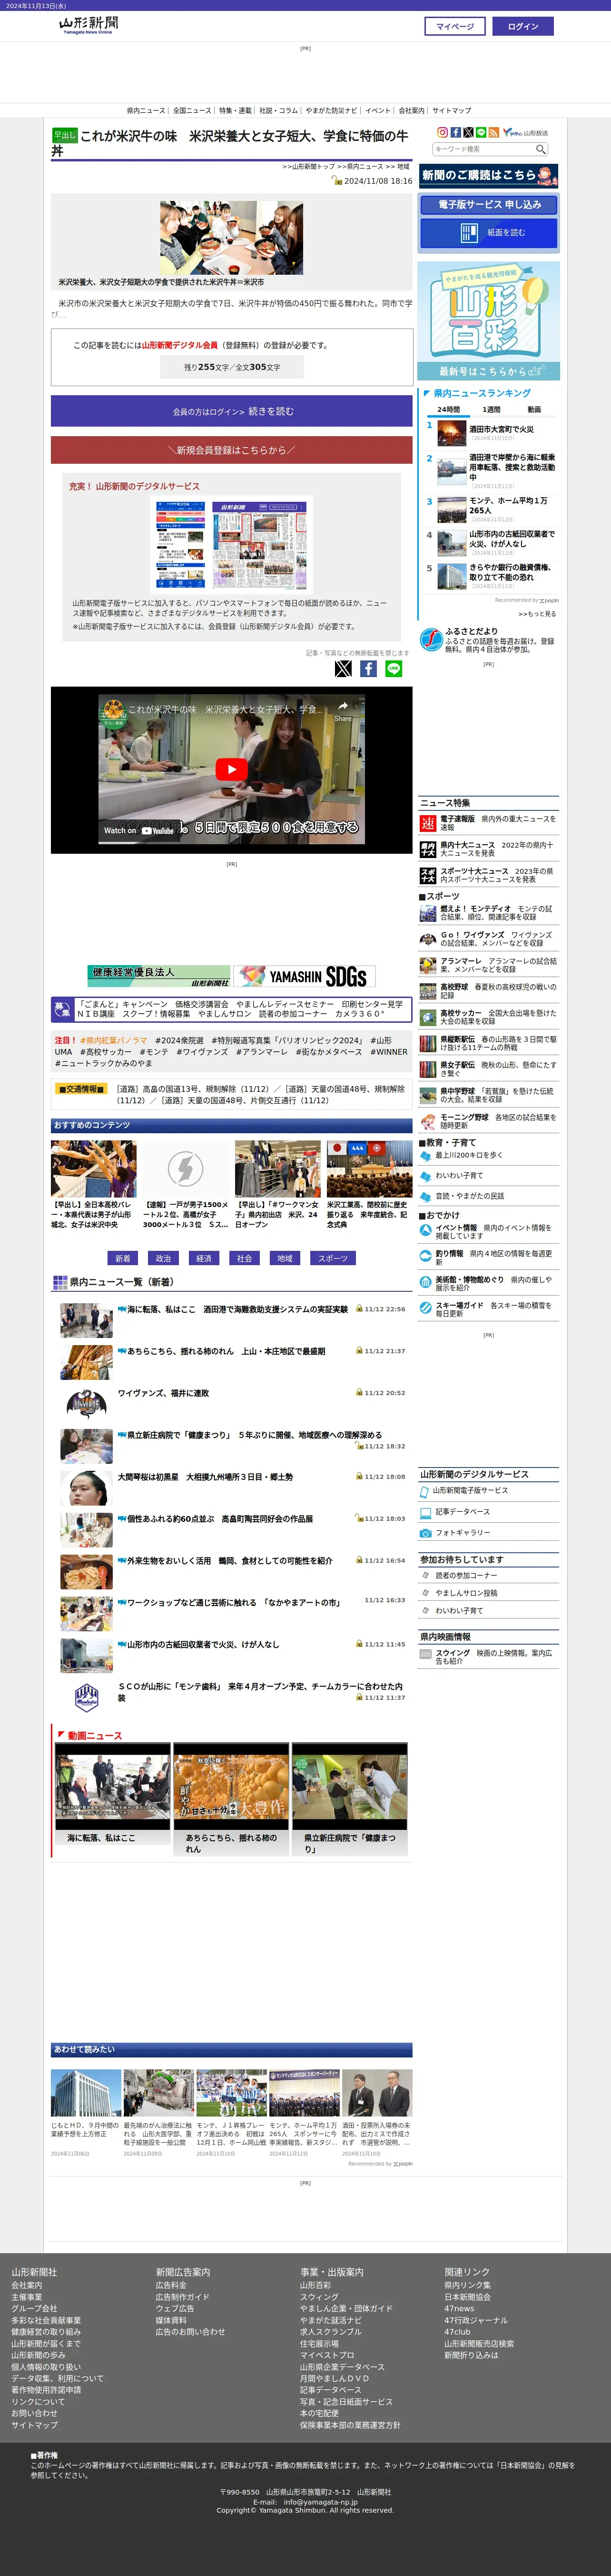Viewport: 611px width, 2576px height.
Task: Open headline ワイヴァンズ、福井に連敗
Action: pyautogui.click(x=163, y=1393)
